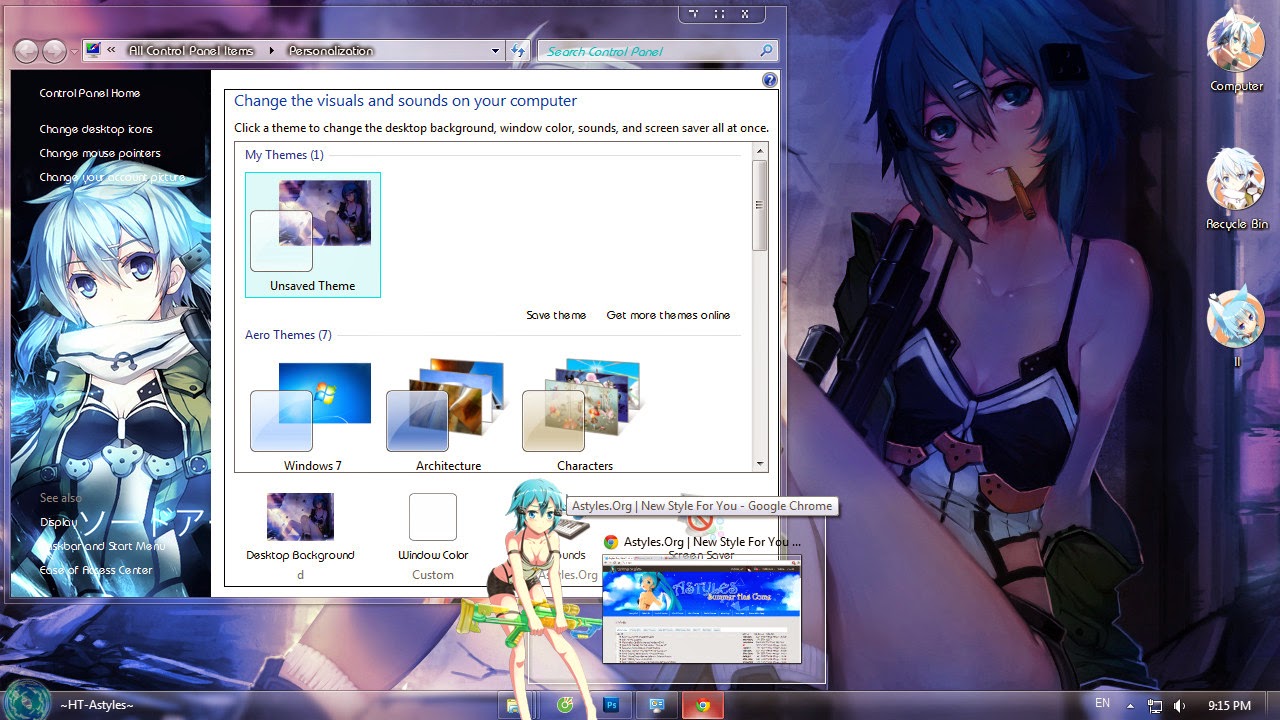Open Control Panel Home link
The image size is (1280, 720).
click(90, 93)
